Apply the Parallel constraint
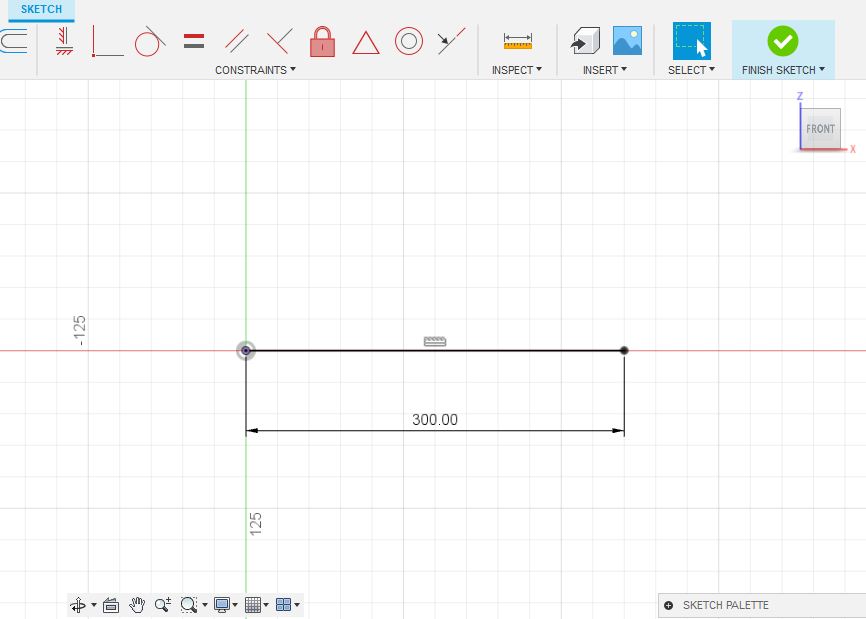This screenshot has width=866, height=619. (x=237, y=41)
